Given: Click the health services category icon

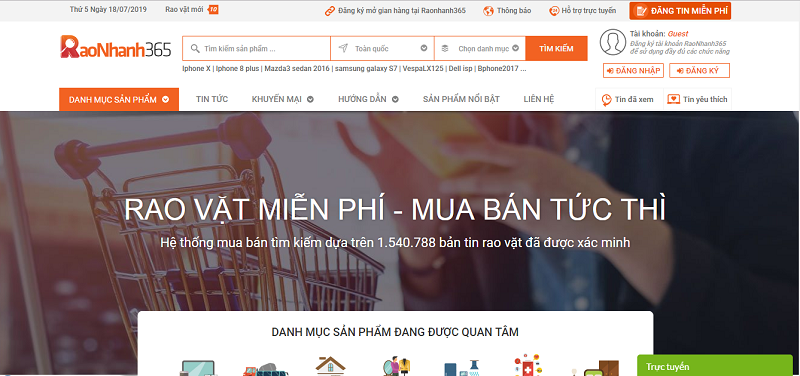Looking at the screenshot, I should click(x=528, y=365).
